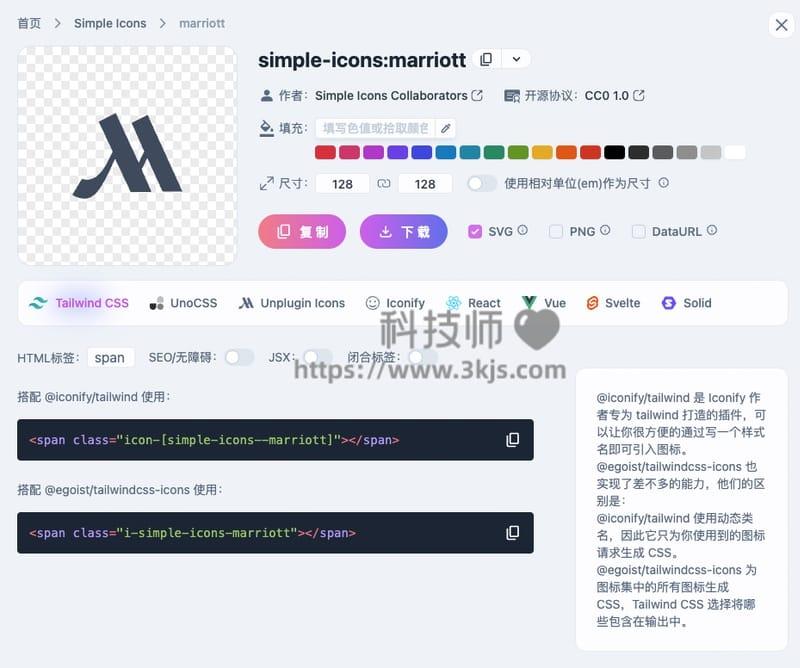Pick the red color swatch
Viewport: 800px width, 668px height.
[x=326, y=152]
